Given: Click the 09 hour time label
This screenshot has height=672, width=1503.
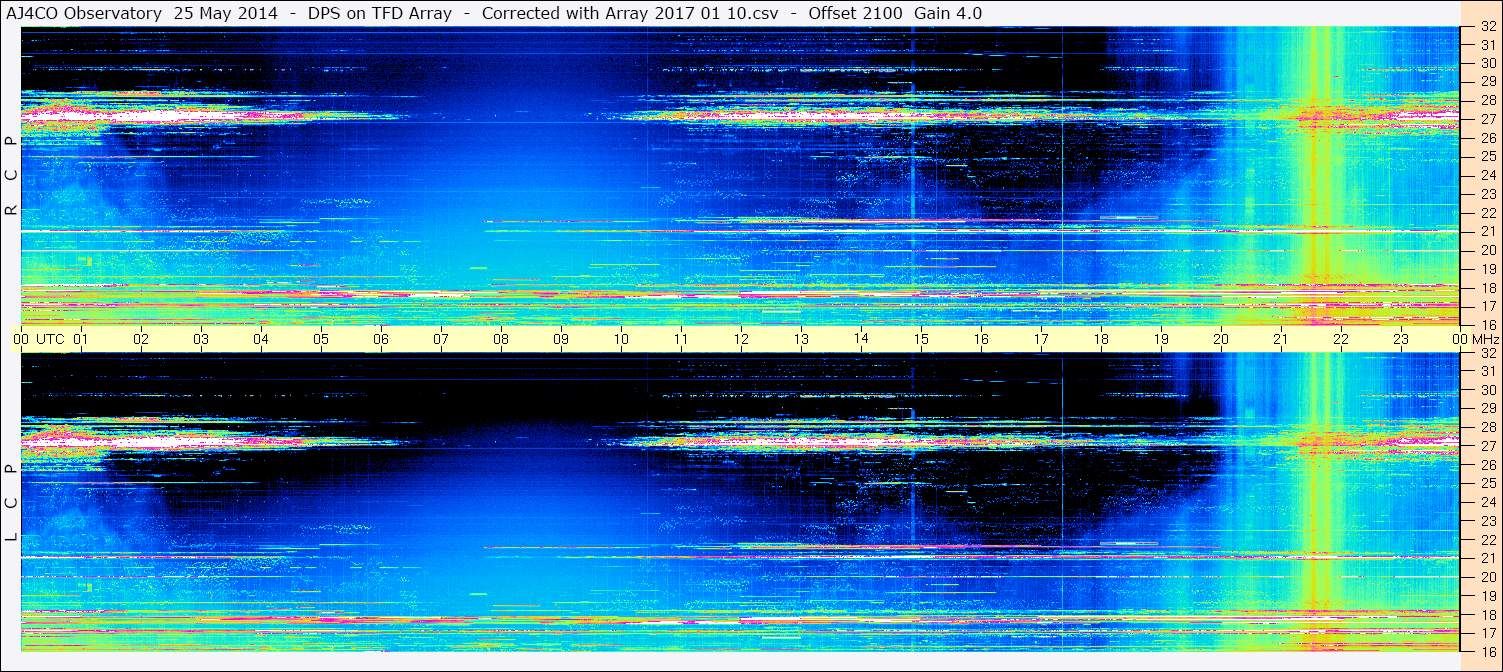Looking at the screenshot, I should tap(562, 339).
